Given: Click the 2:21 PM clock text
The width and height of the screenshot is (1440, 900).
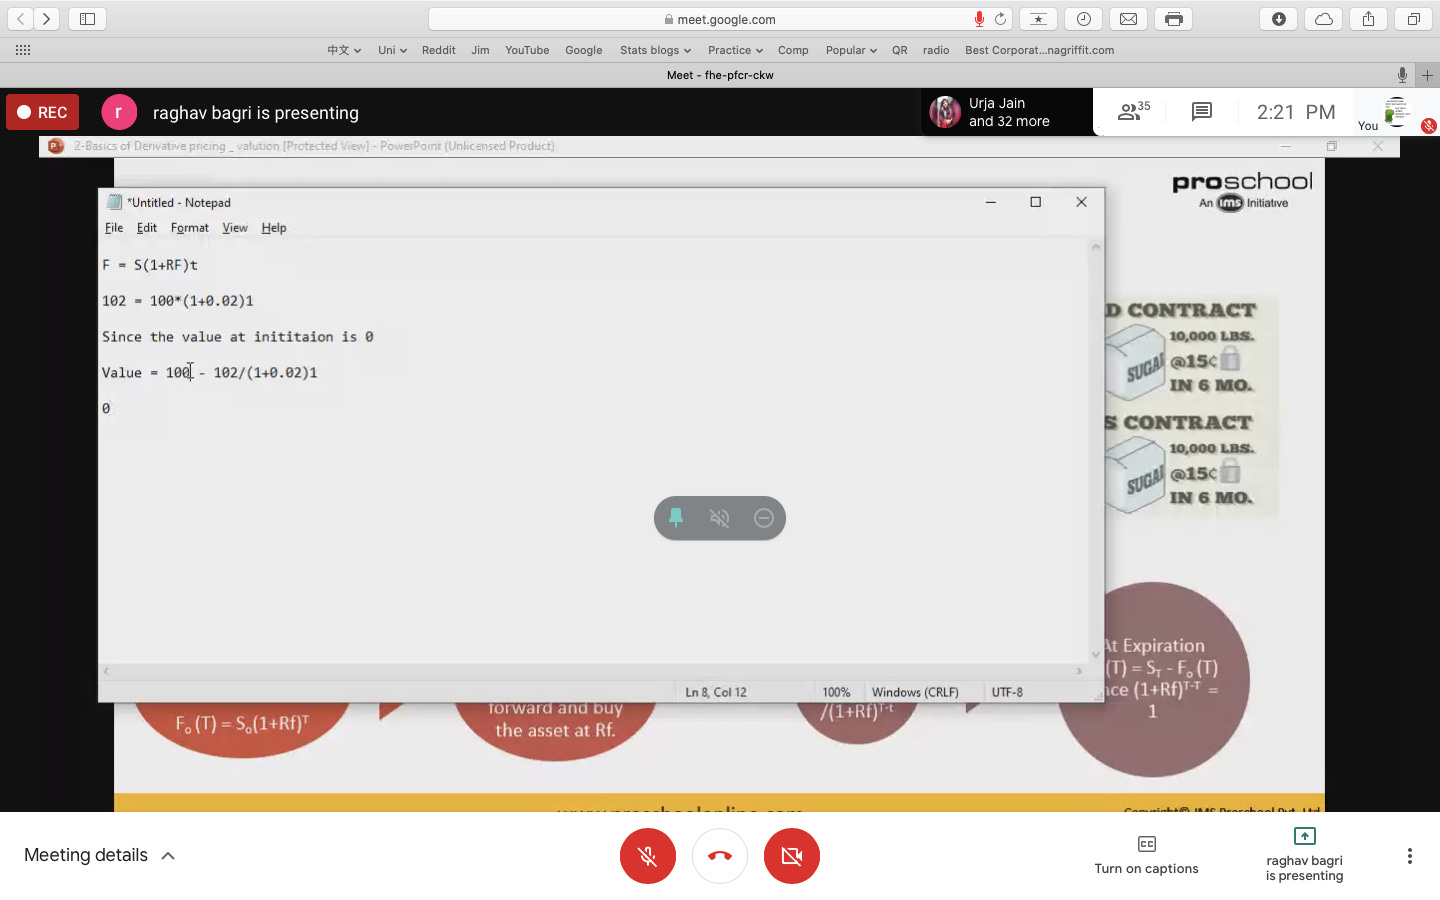Looking at the screenshot, I should tap(1296, 112).
